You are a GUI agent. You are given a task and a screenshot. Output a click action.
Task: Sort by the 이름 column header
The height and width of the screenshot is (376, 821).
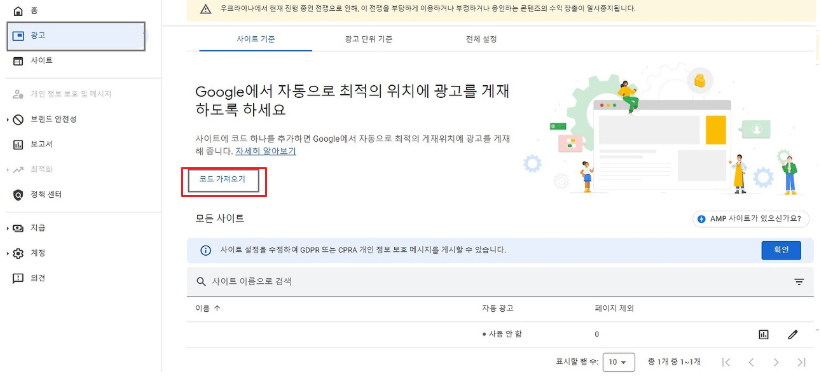click(x=208, y=308)
